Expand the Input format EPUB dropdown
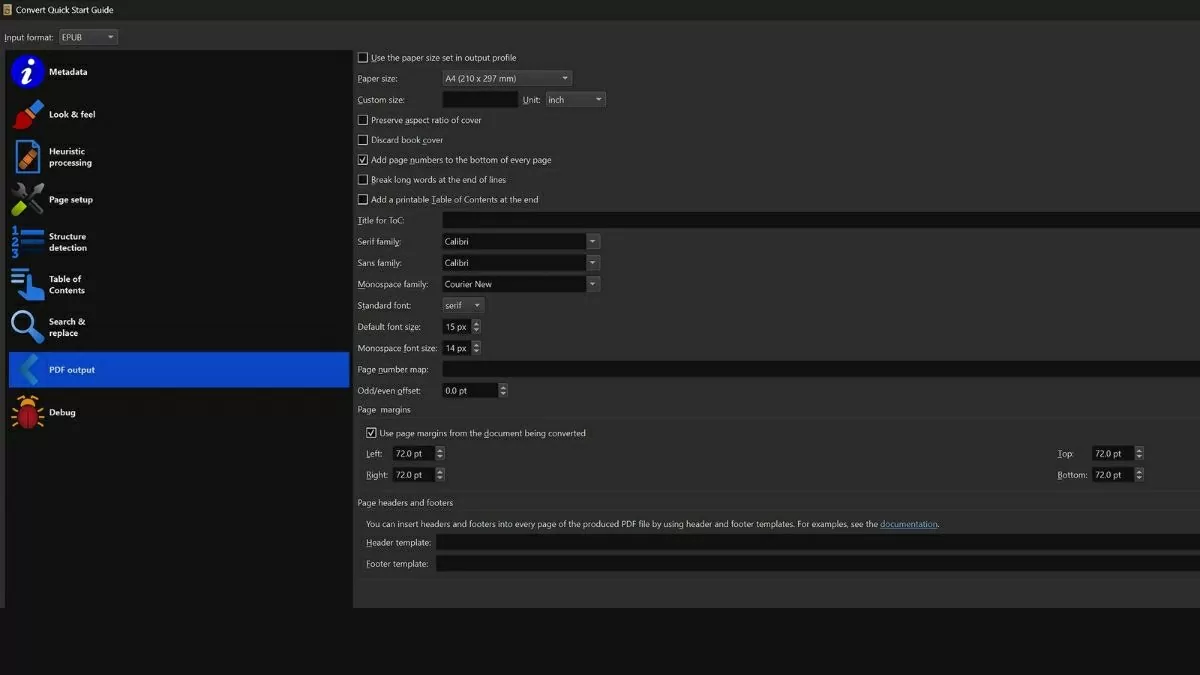1200x675 pixels. (88, 37)
